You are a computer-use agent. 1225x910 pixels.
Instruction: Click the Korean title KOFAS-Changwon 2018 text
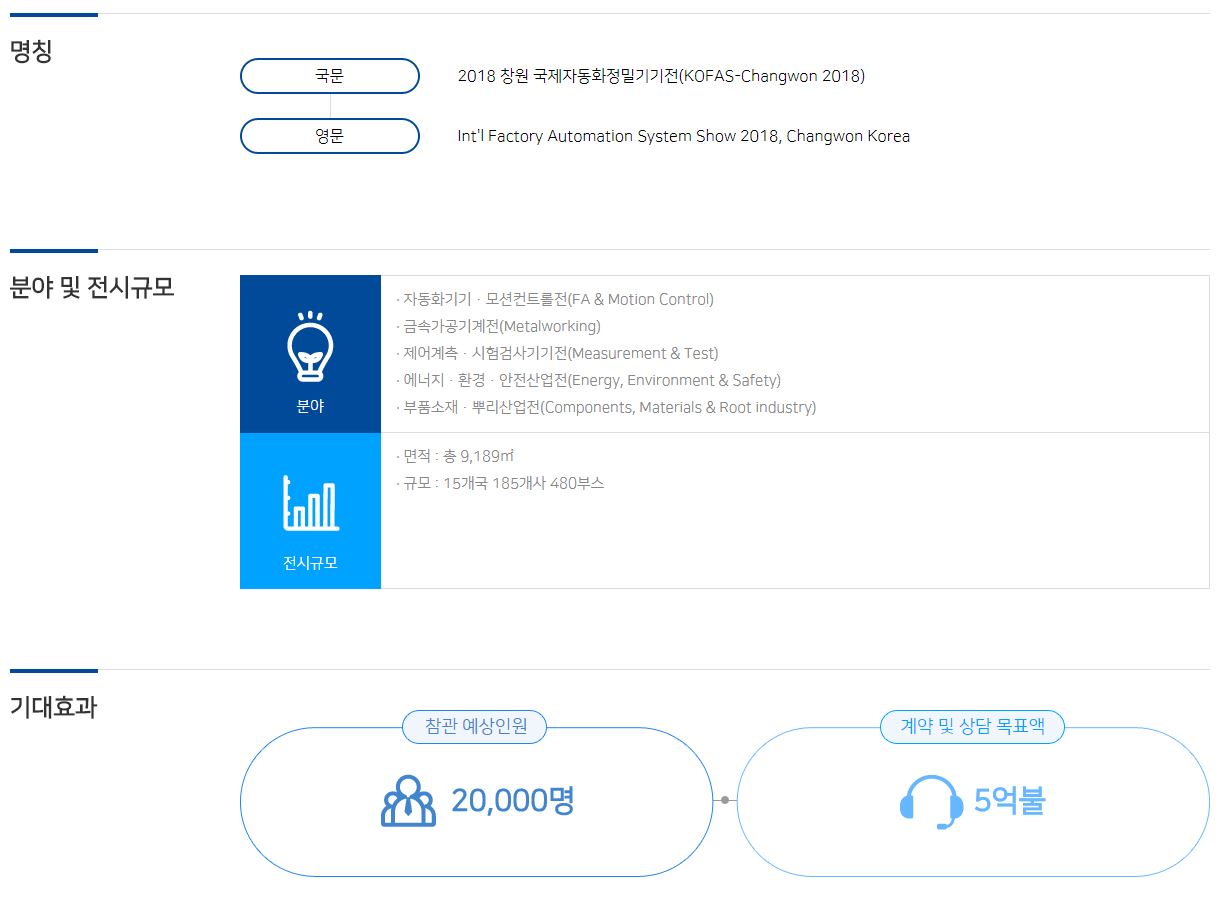pyautogui.click(x=661, y=76)
